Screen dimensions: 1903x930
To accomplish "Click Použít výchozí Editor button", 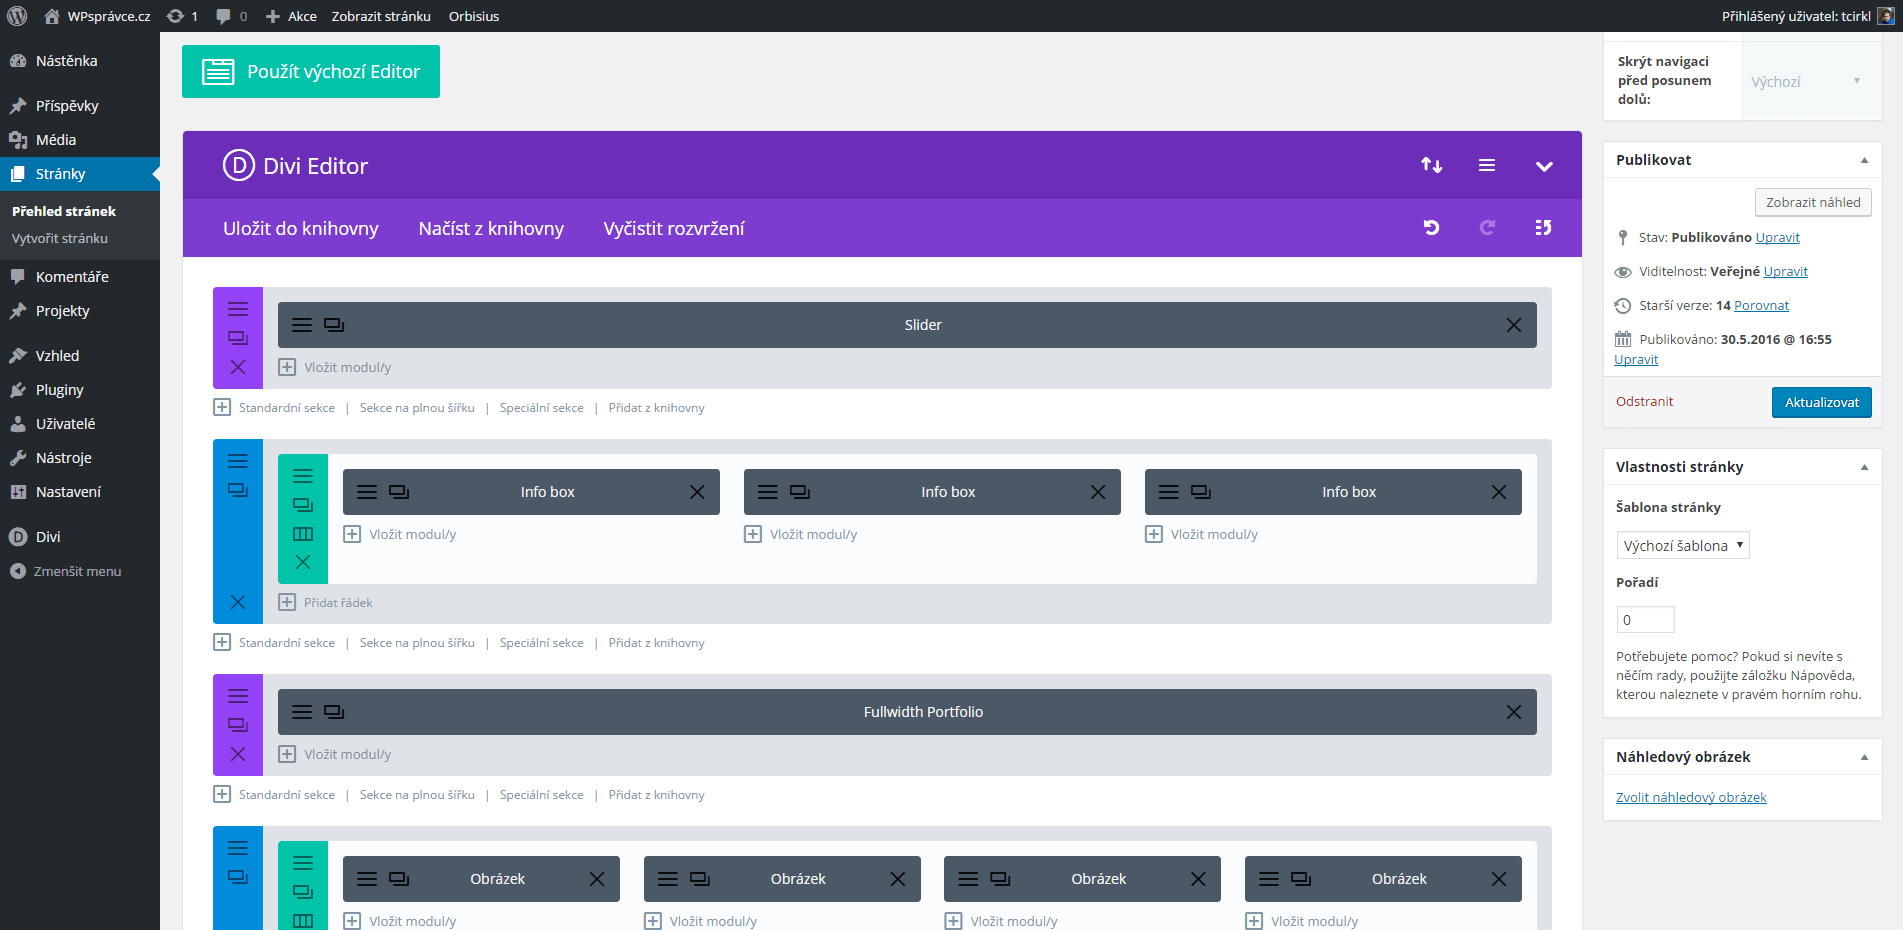I will 311,71.
